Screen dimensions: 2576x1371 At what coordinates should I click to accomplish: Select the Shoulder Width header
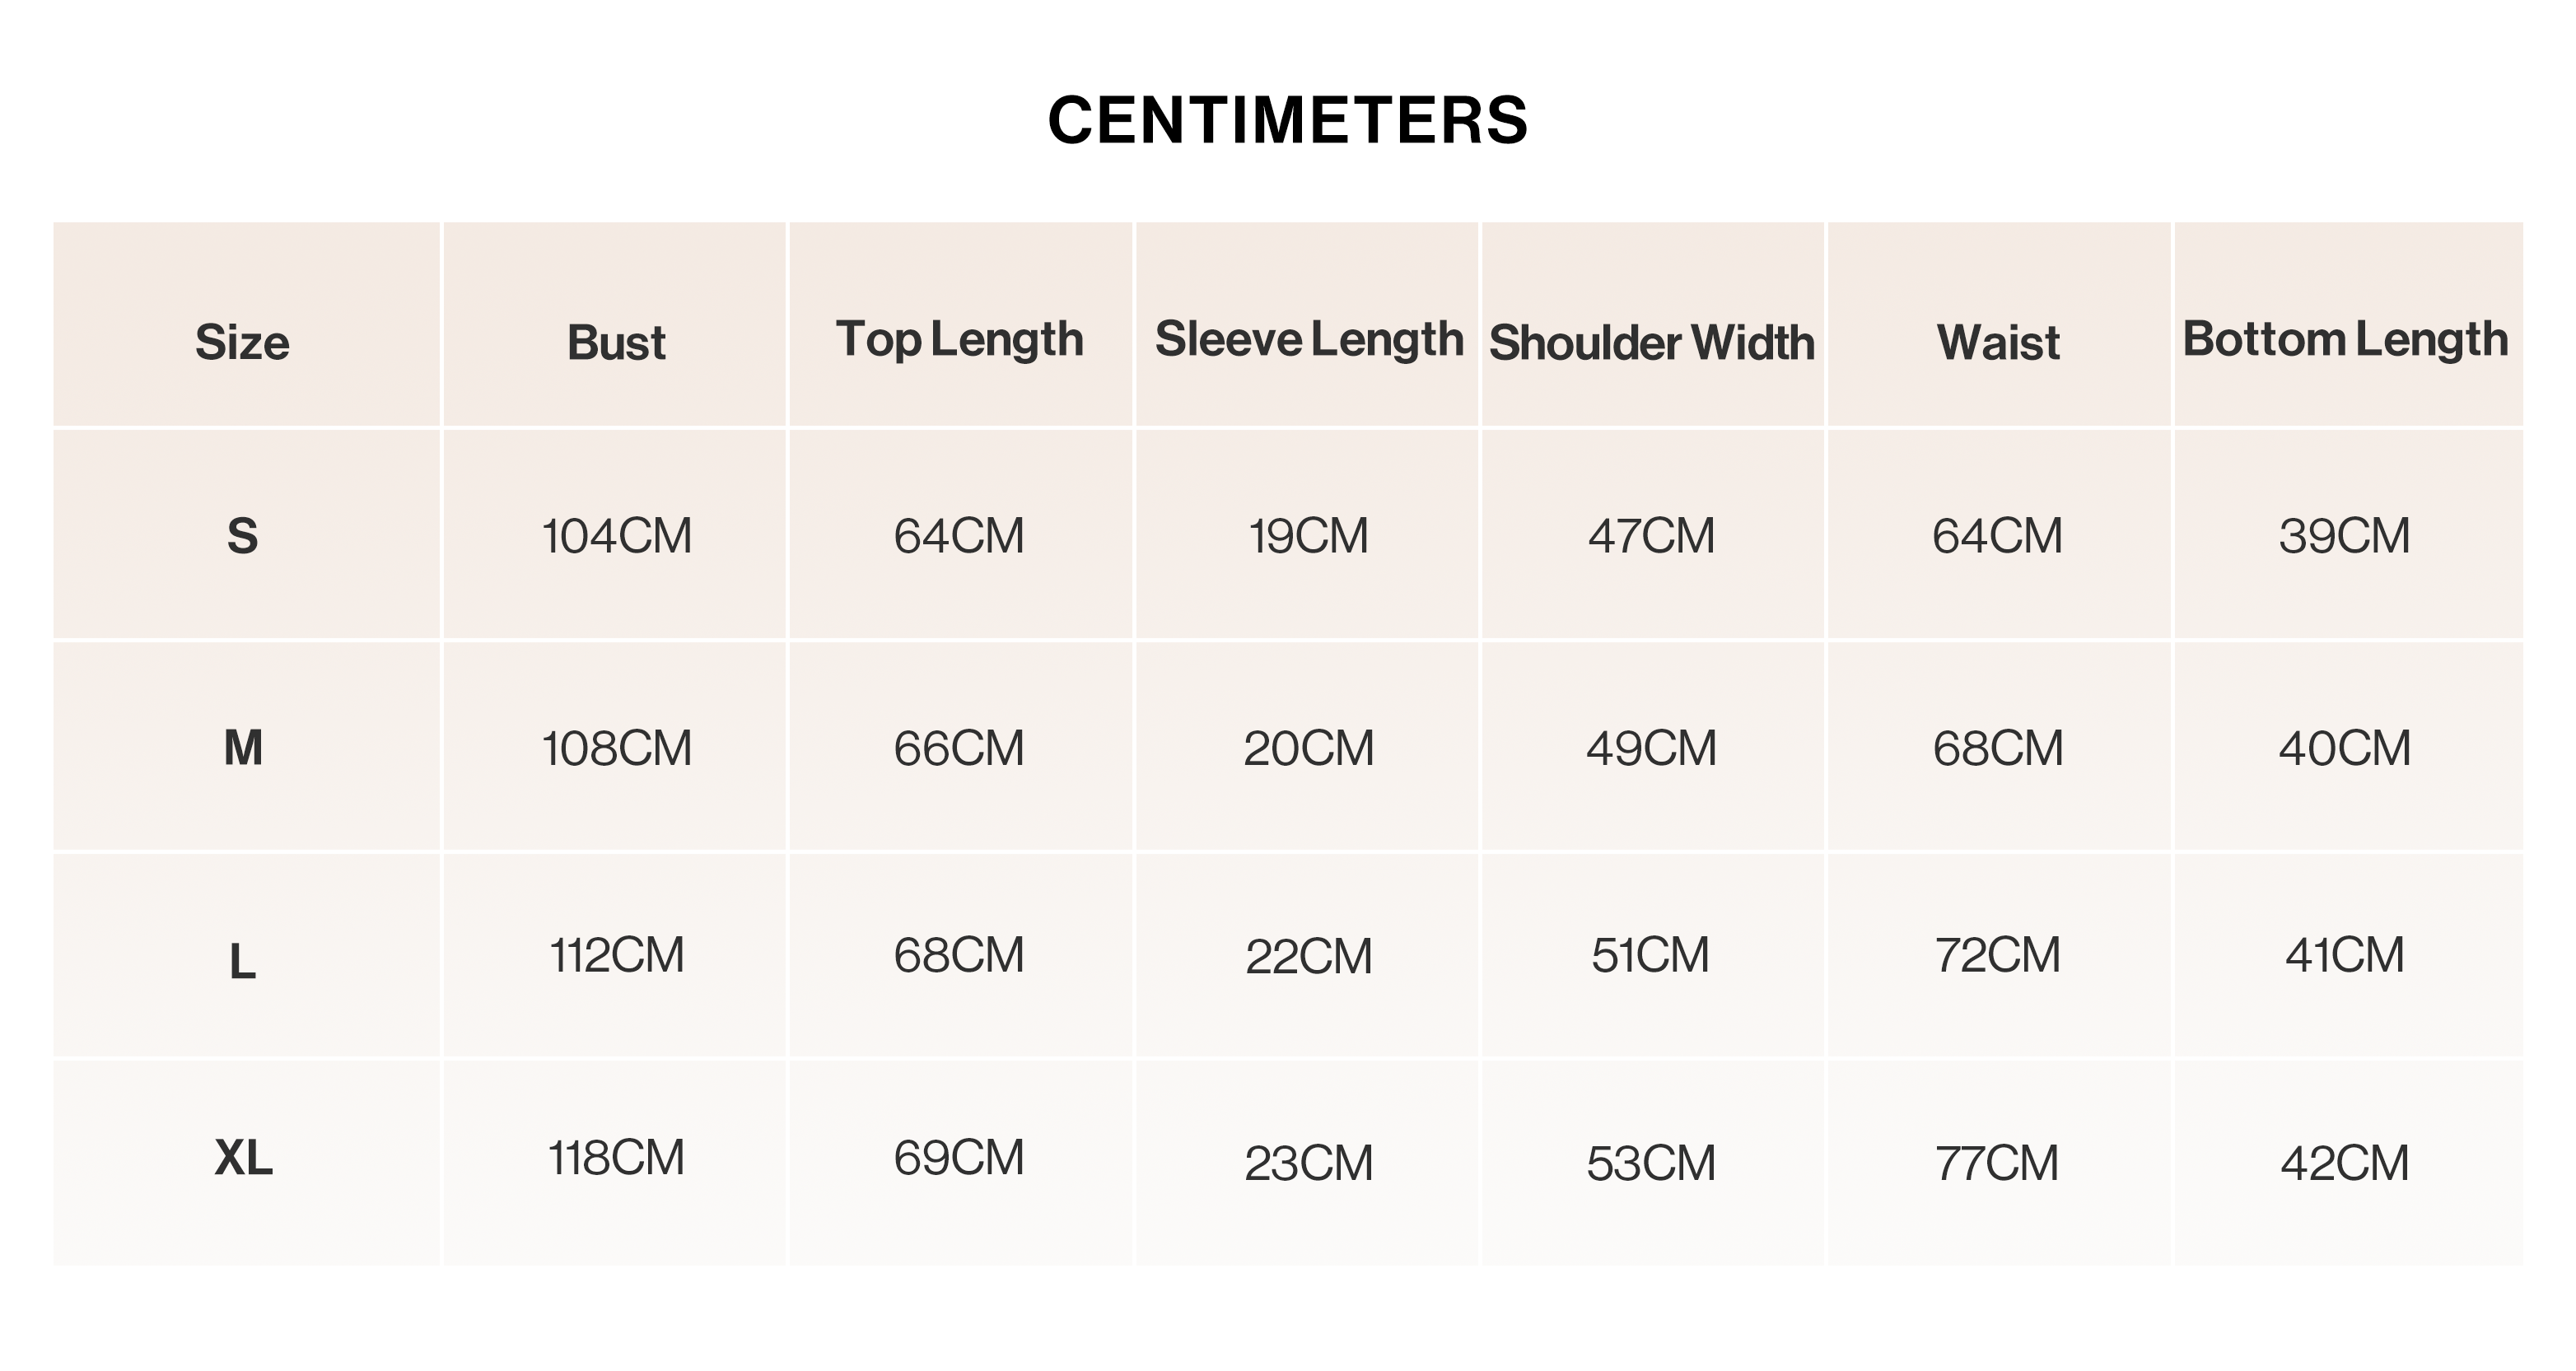(x=1652, y=343)
